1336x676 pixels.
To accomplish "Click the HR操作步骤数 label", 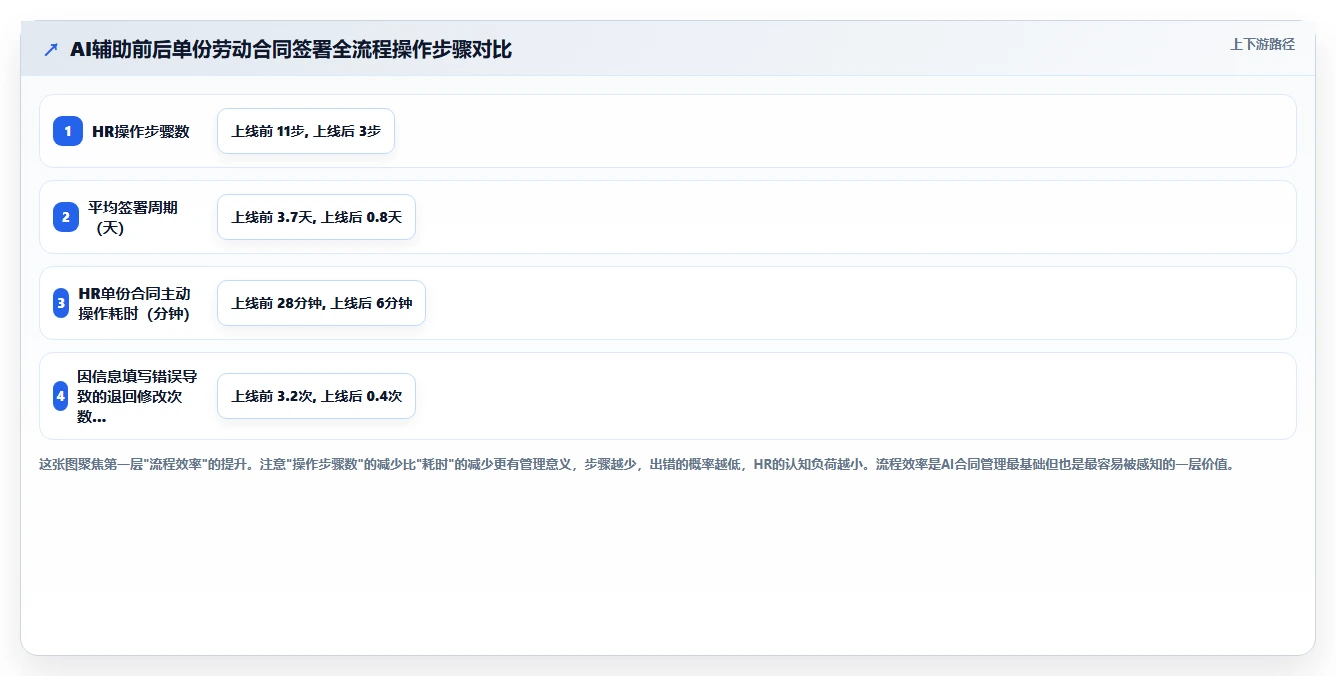I will click(x=141, y=131).
